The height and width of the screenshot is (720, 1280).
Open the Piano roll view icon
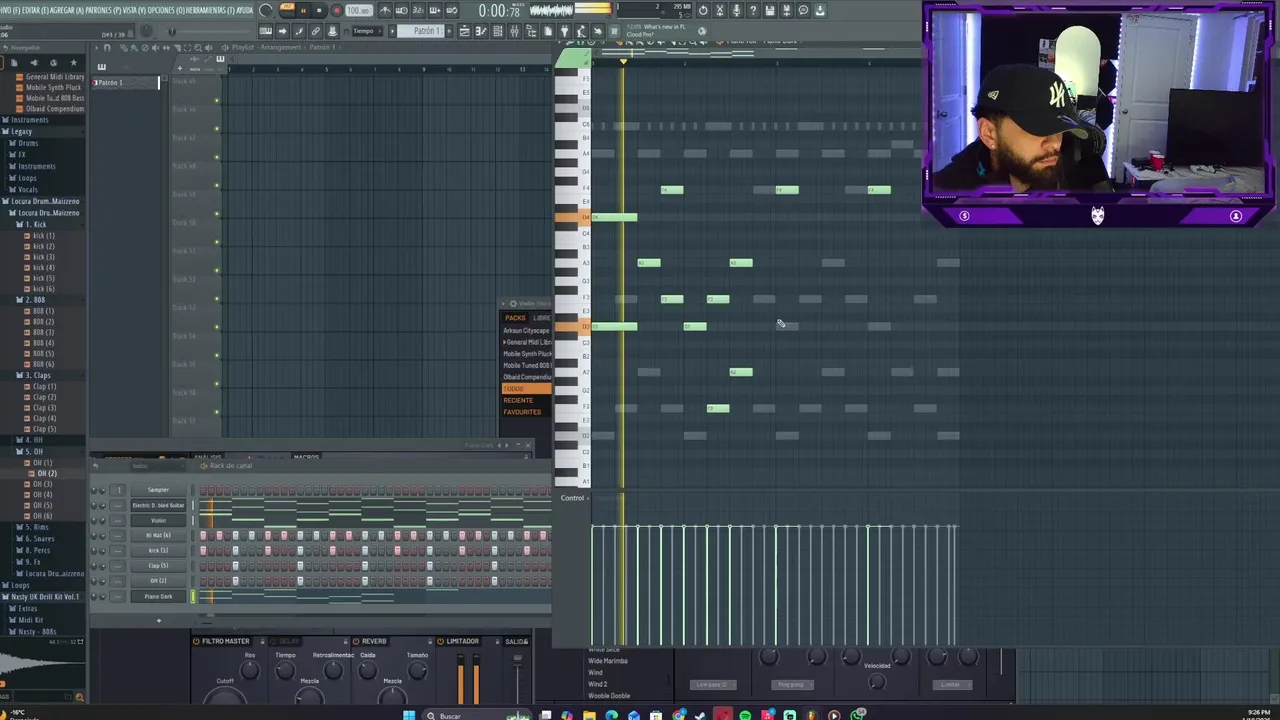481,31
